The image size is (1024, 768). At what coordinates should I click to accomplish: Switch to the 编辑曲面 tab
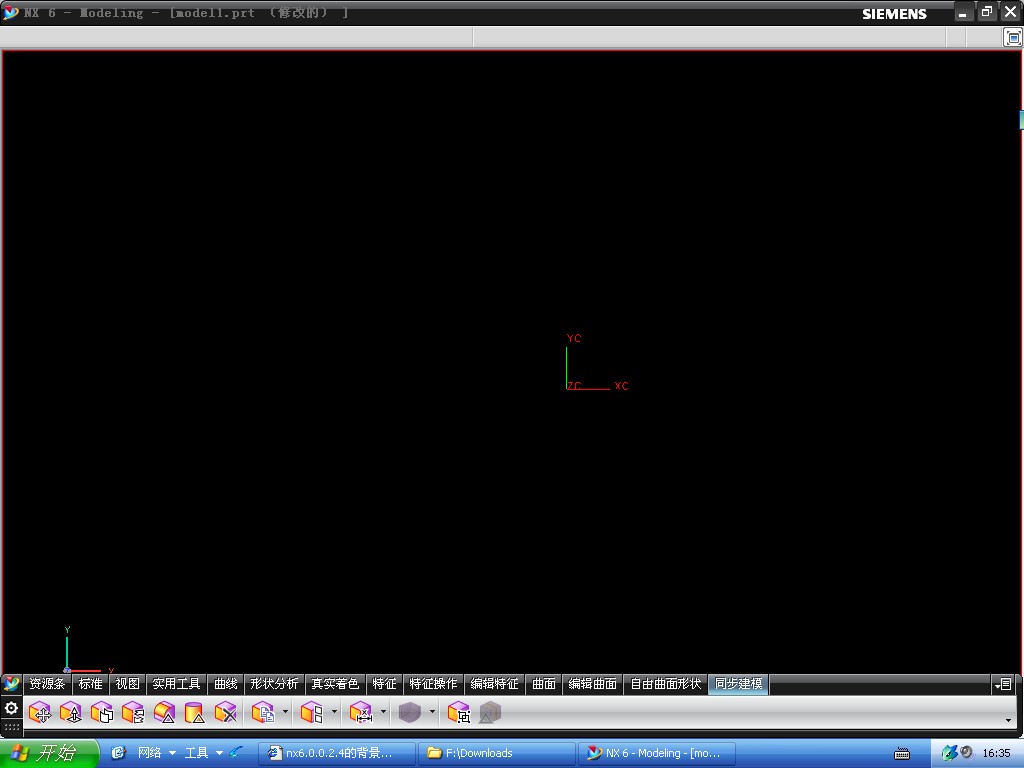point(592,684)
